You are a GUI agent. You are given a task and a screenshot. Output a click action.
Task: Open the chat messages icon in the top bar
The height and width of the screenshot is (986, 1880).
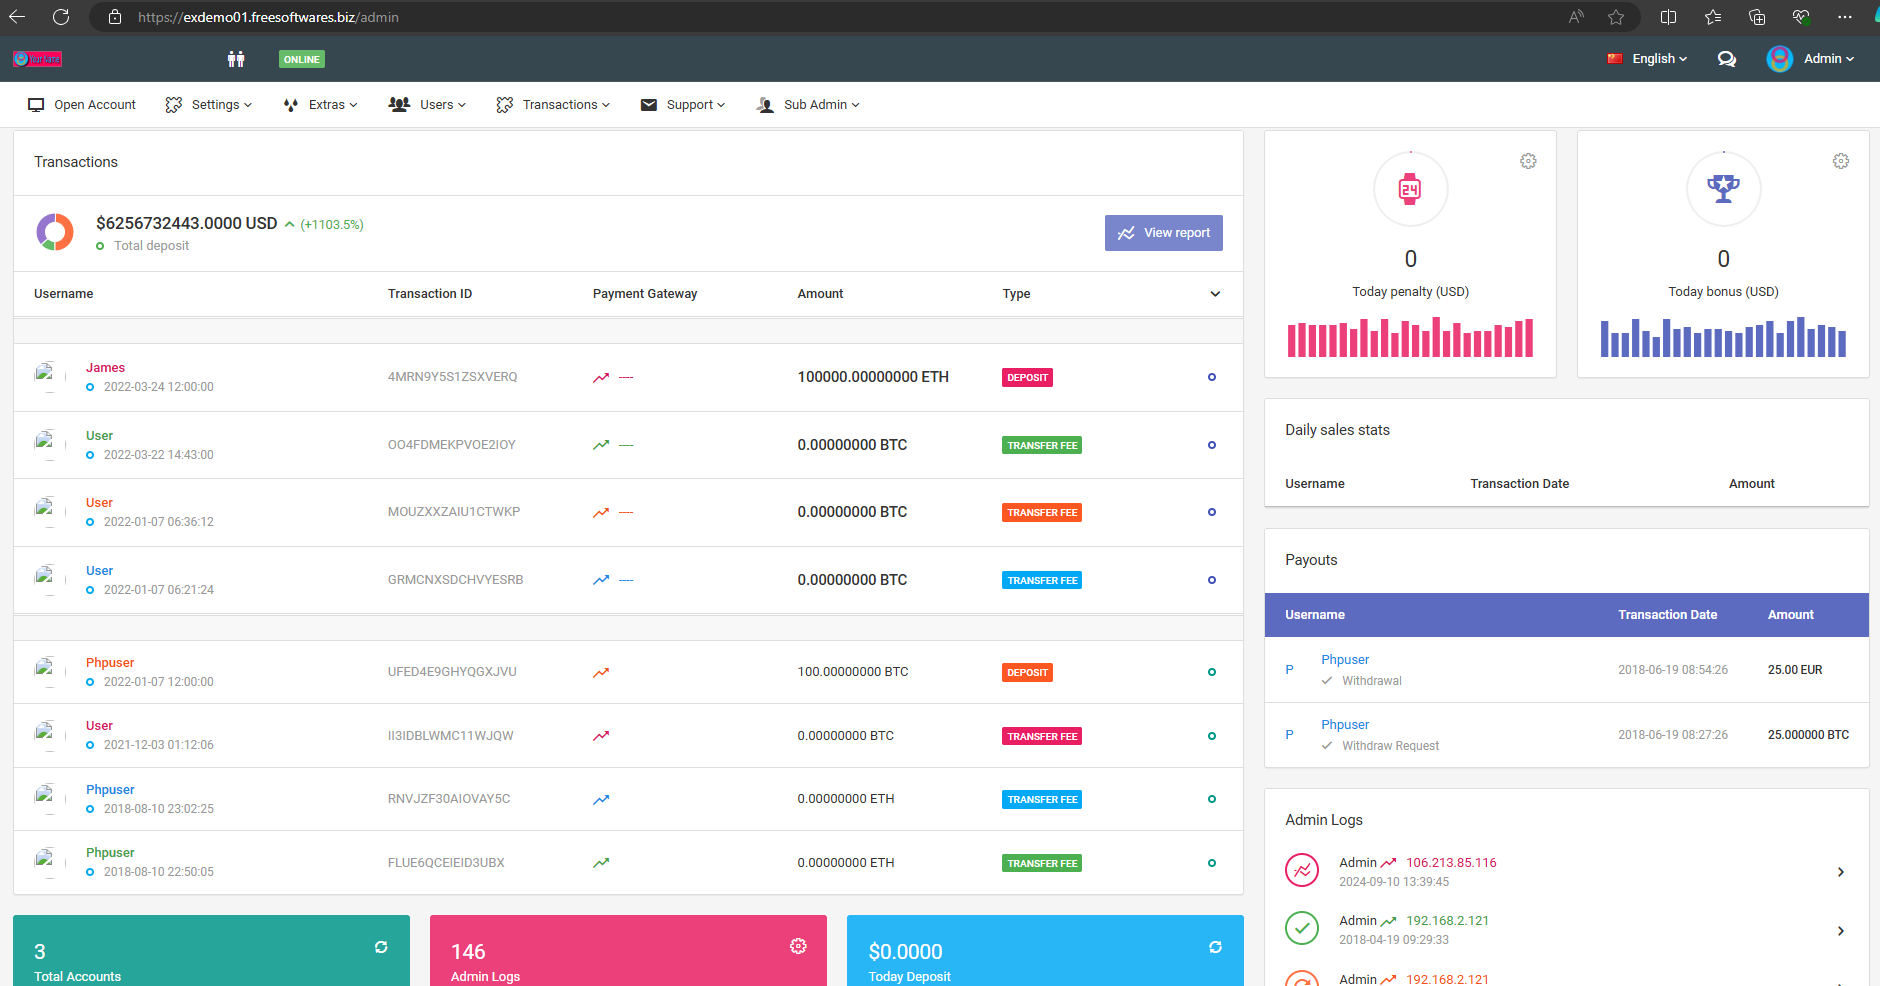pyautogui.click(x=1726, y=59)
